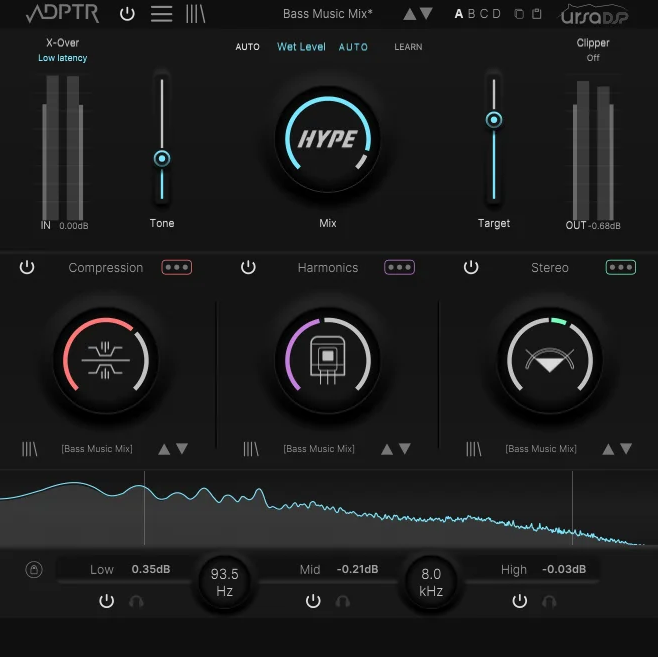Toggle the main plugin power button
Image resolution: width=658 pixels, height=657 pixels.
(x=127, y=14)
